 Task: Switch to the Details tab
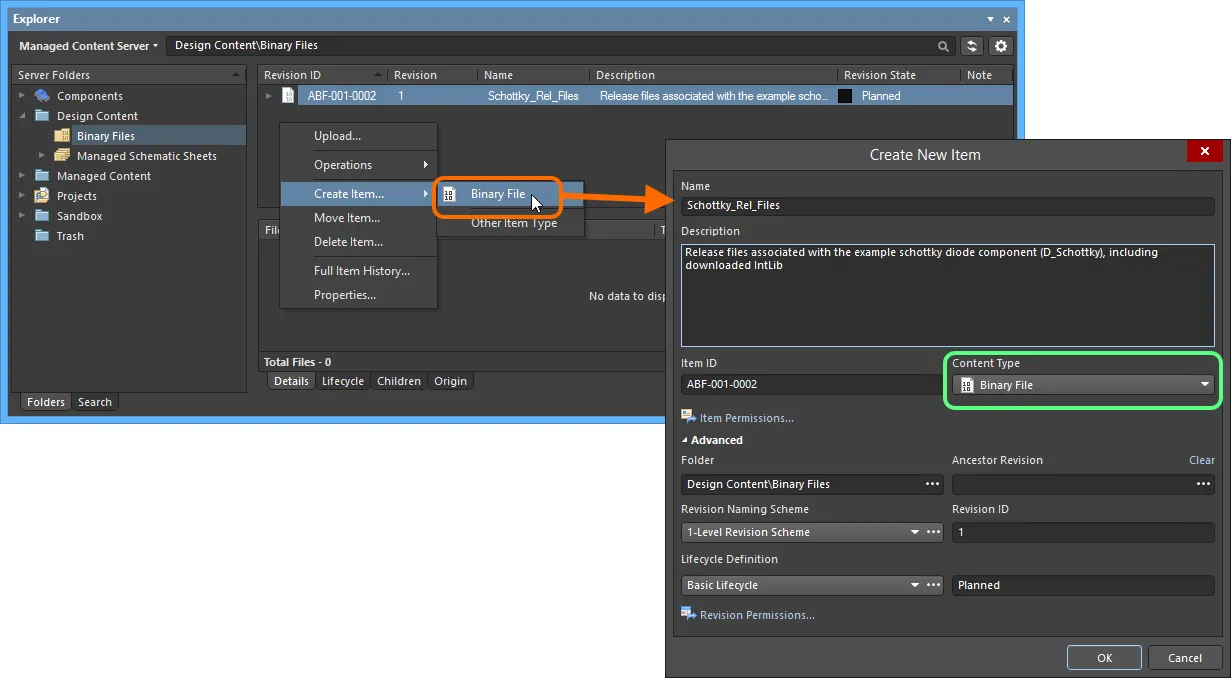click(291, 381)
